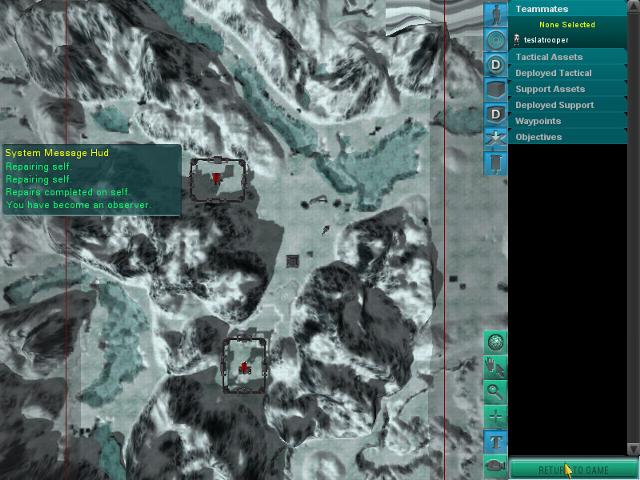Click the crosshair center-map tool
640x480 pixels.
(496, 416)
